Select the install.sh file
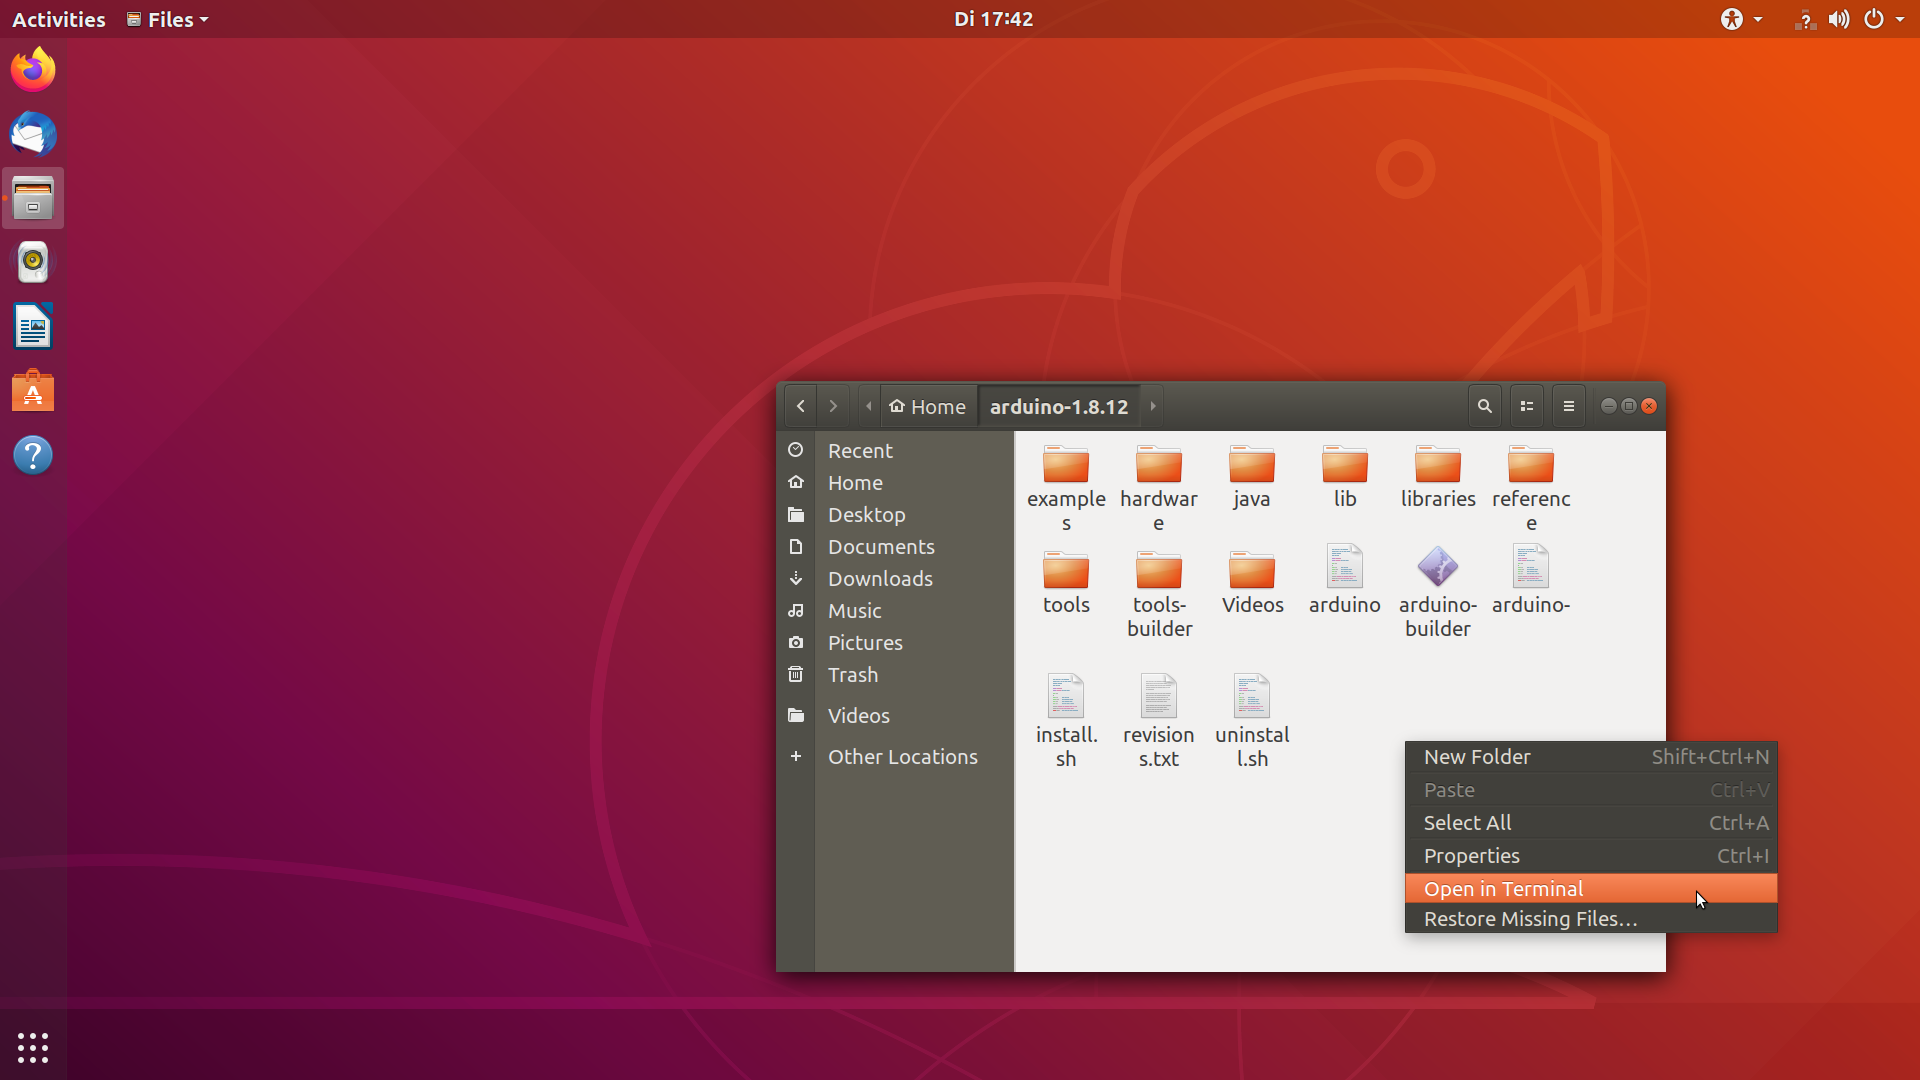Screen dimensions: 1920x1080 1066,721
